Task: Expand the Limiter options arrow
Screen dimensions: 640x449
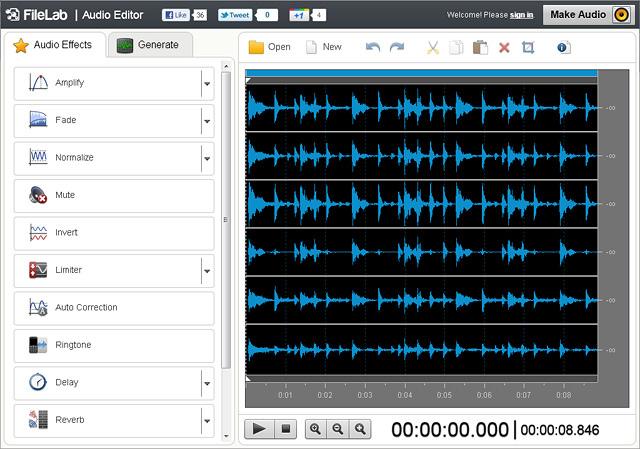Action: 207,271
